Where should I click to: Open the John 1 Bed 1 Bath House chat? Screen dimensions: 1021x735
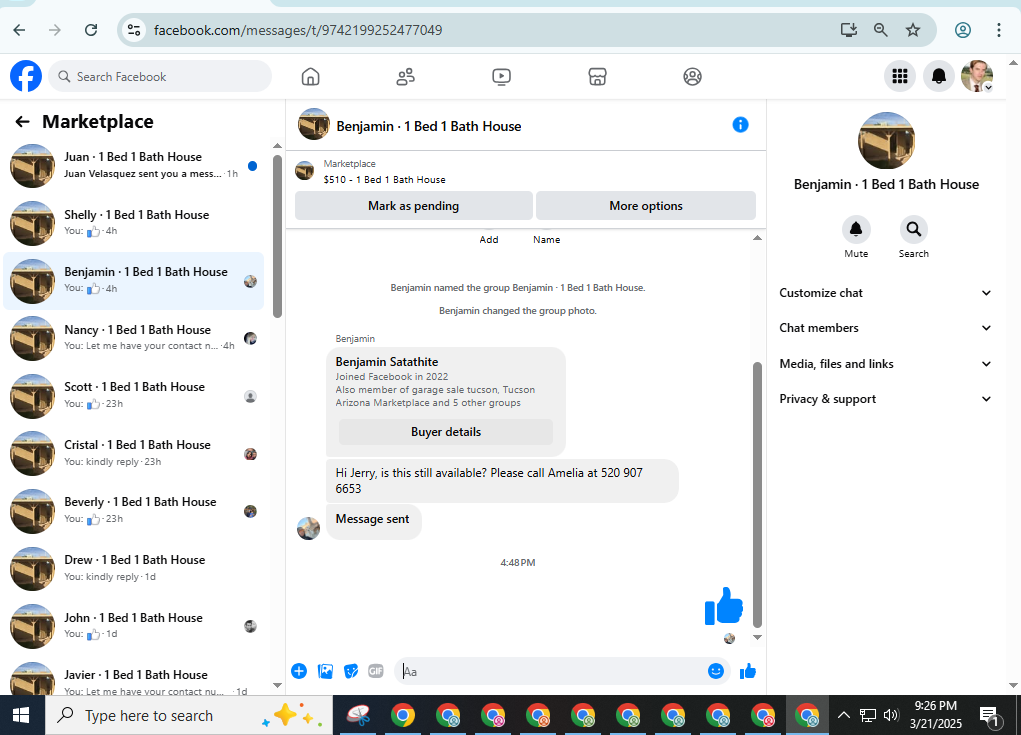pos(133,626)
